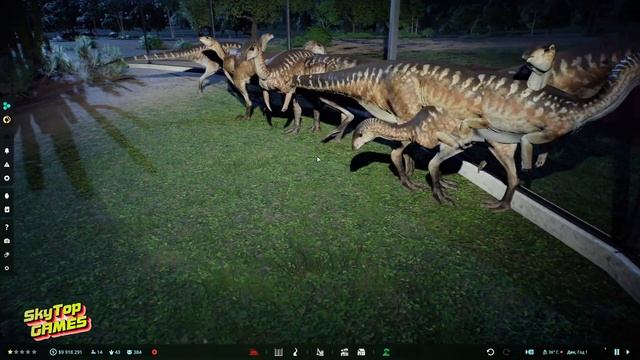The height and width of the screenshot is (360, 640).
Task: Select the red dinosaur tab in build bar
Action: click(253, 352)
